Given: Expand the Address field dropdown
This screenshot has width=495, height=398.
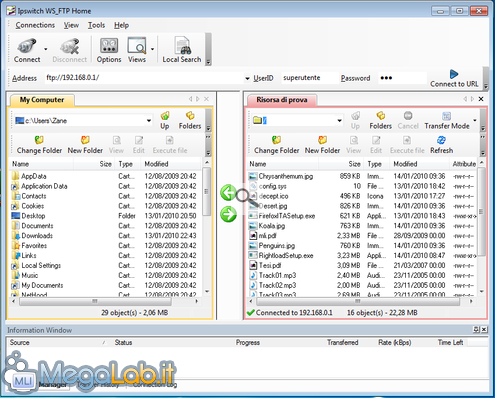Looking at the screenshot, I should 247,79.
